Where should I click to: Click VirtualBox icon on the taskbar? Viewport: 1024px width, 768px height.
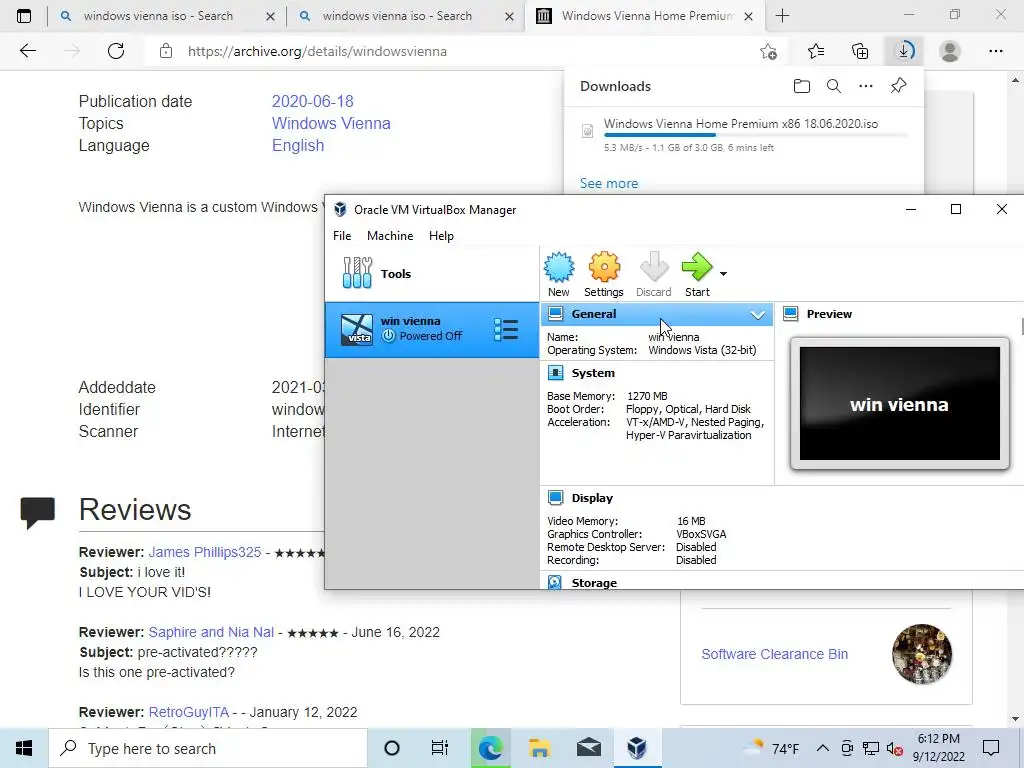(637, 748)
